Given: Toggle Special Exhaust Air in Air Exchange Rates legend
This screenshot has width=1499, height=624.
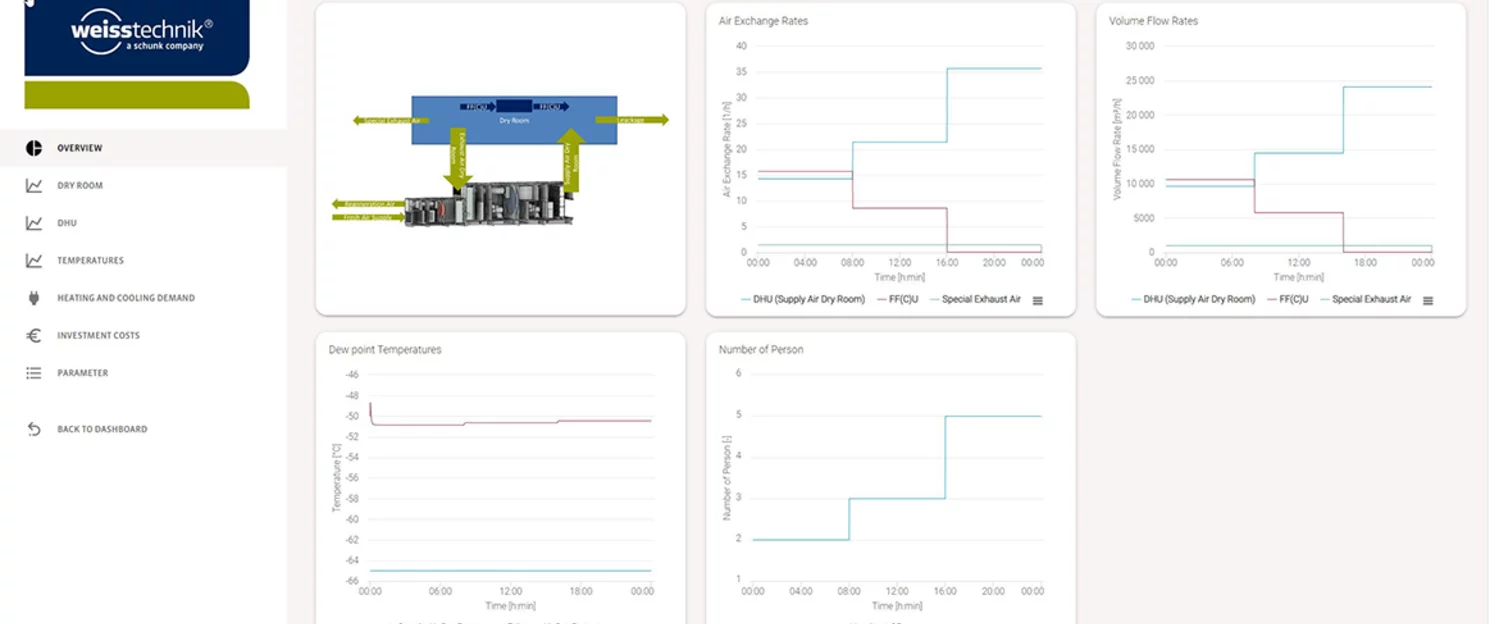Looking at the screenshot, I should (x=975, y=299).
